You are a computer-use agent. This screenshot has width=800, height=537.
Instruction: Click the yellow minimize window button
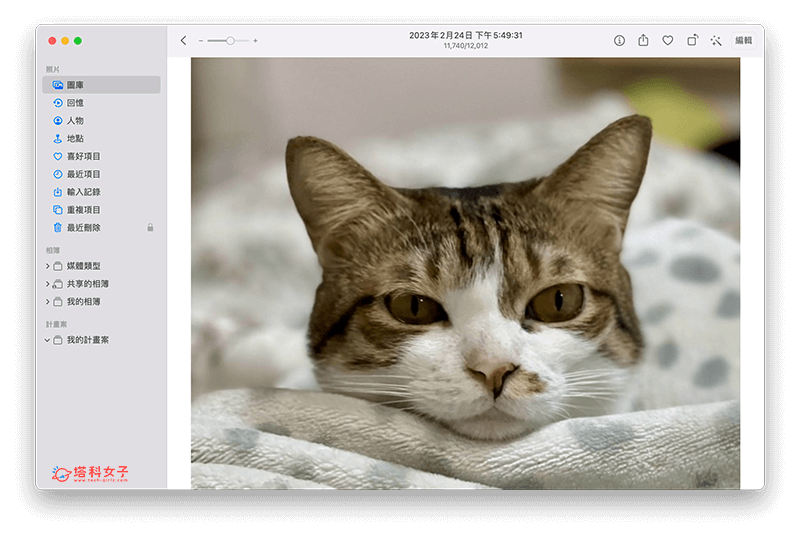(x=65, y=41)
